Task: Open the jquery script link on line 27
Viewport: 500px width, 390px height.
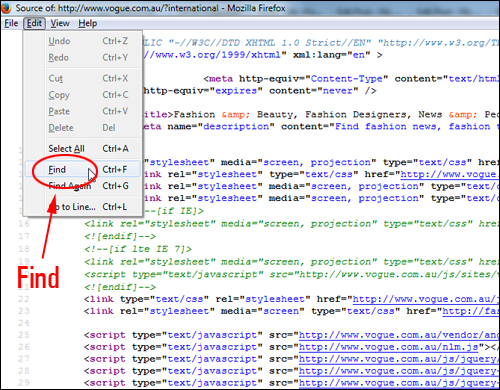Action: 399,359
